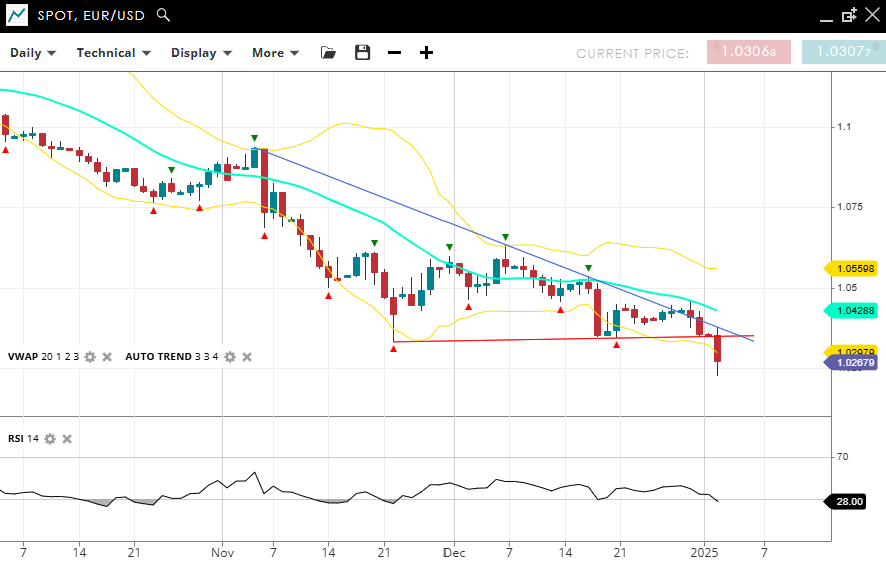886x562 pixels.
Task: Zoom out using the minus icon
Action: (x=394, y=53)
